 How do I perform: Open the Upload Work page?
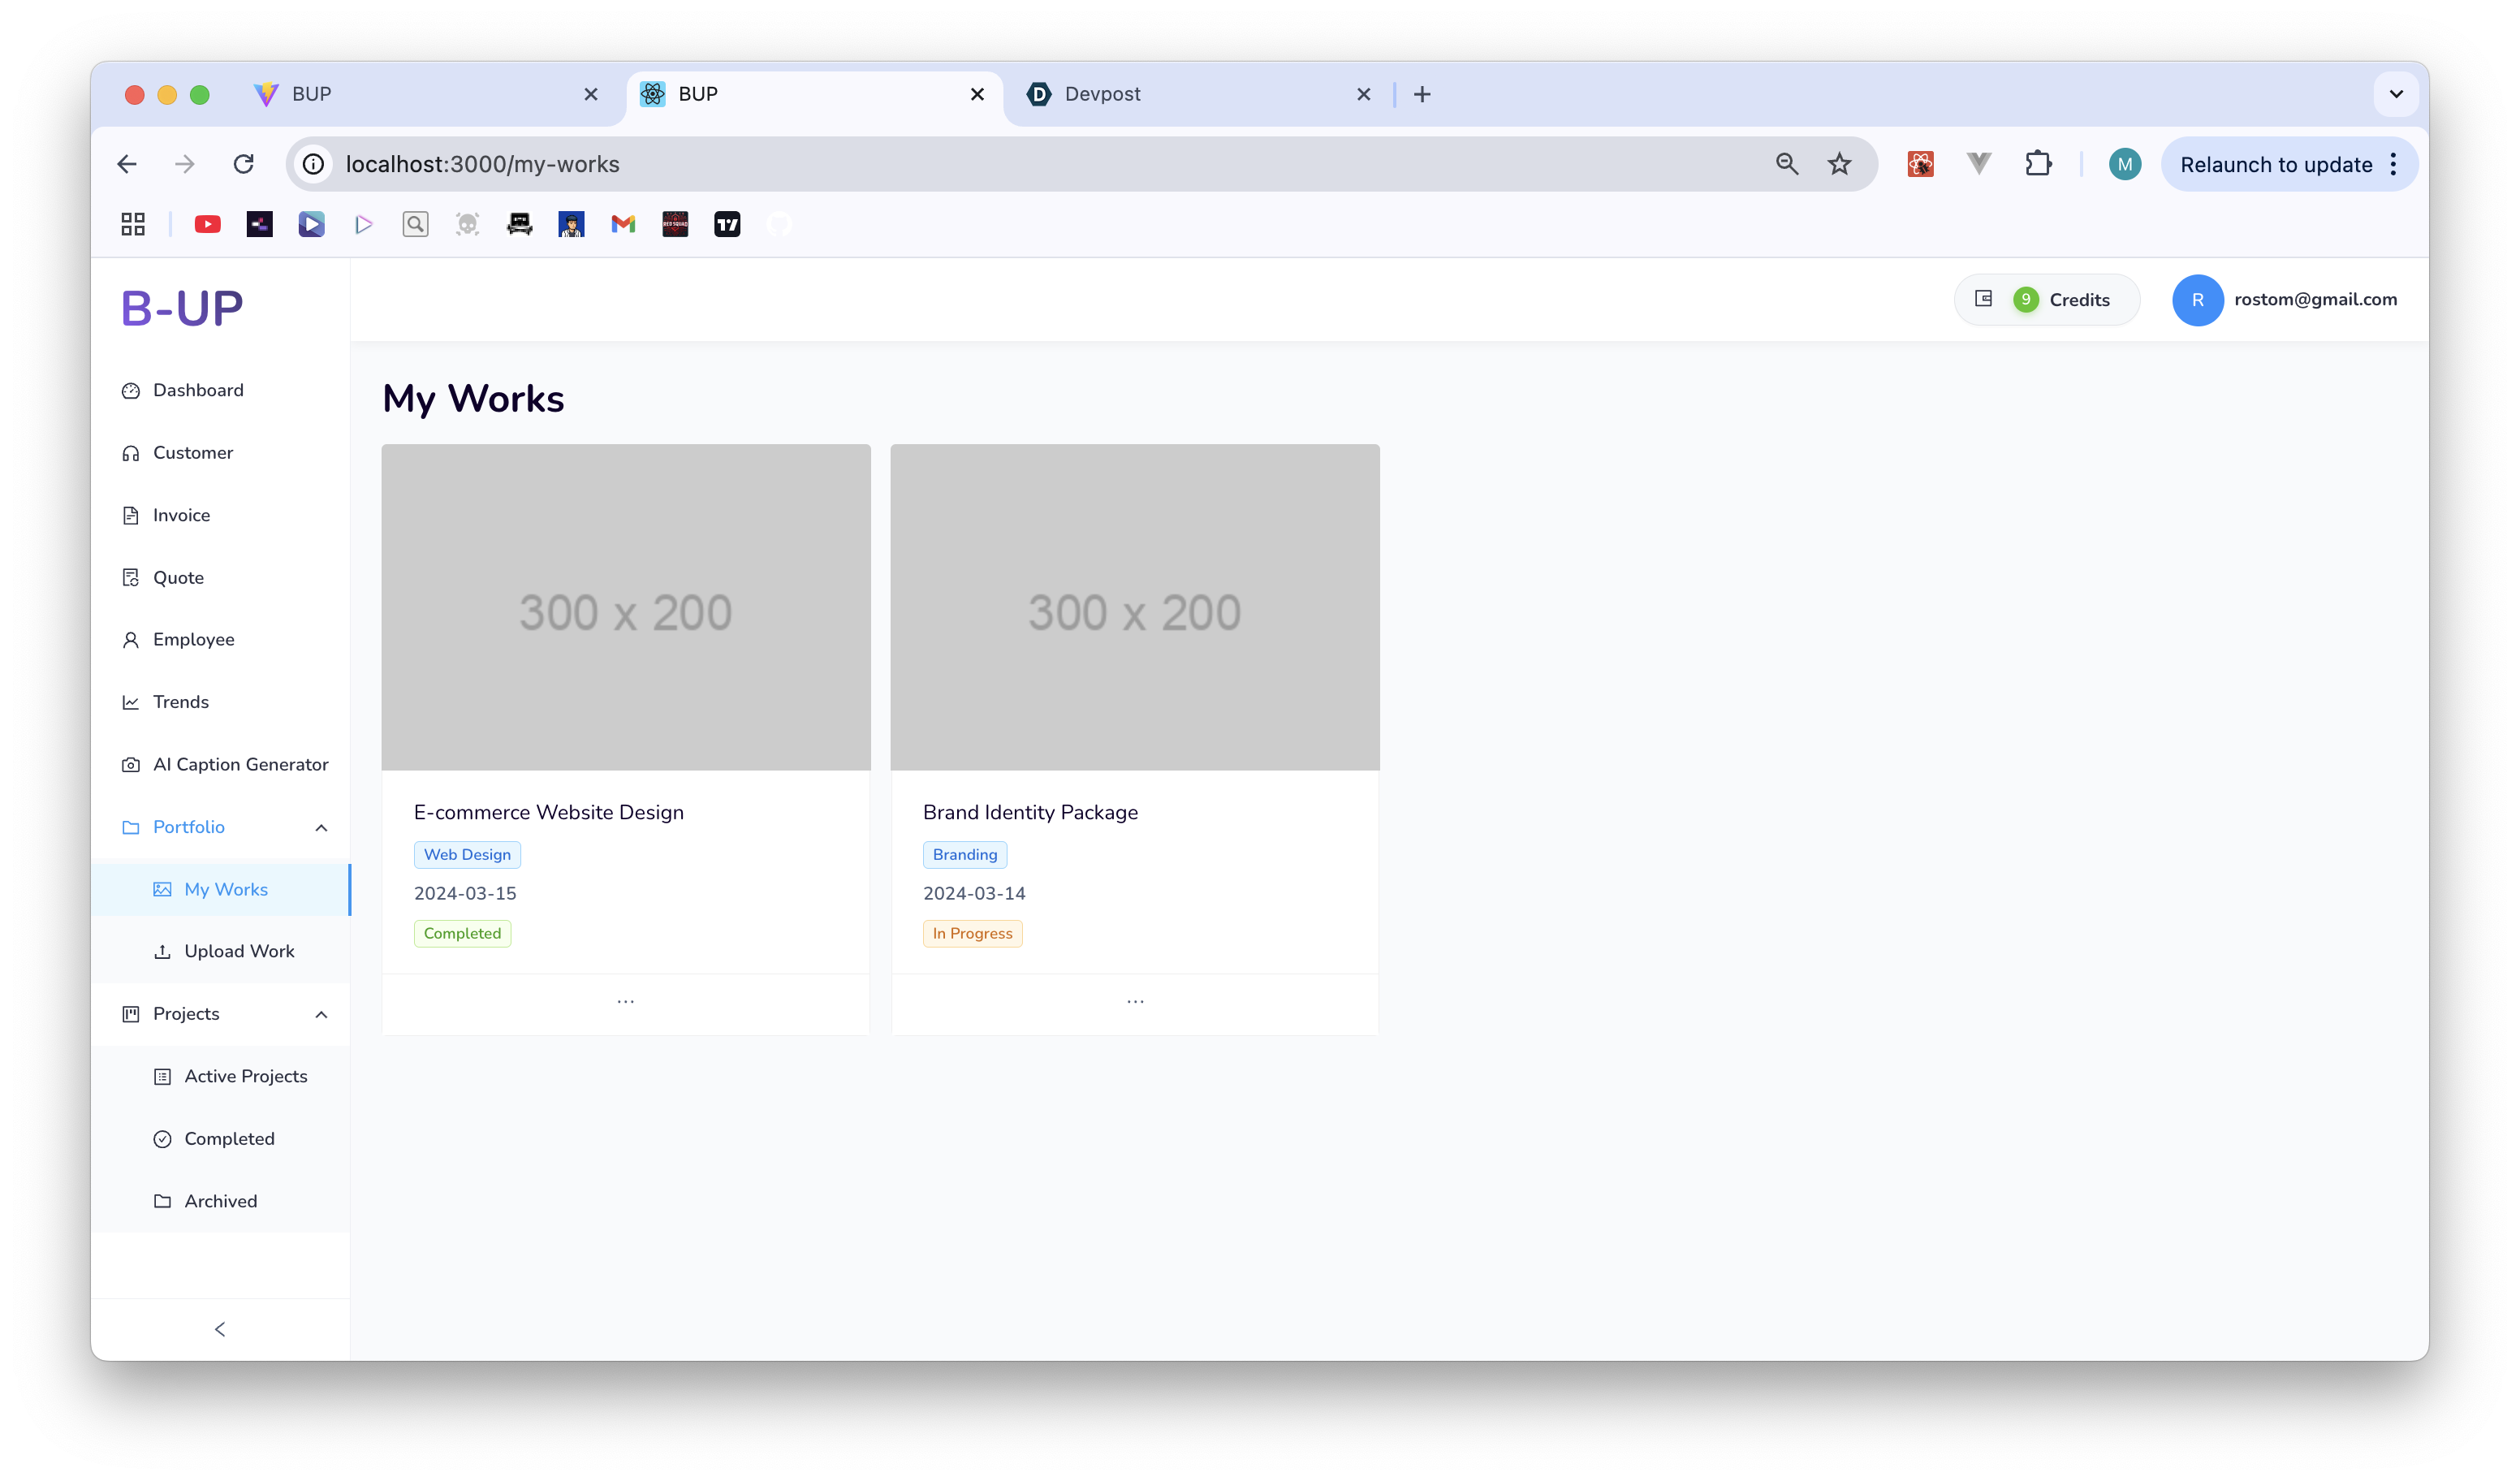[238, 951]
